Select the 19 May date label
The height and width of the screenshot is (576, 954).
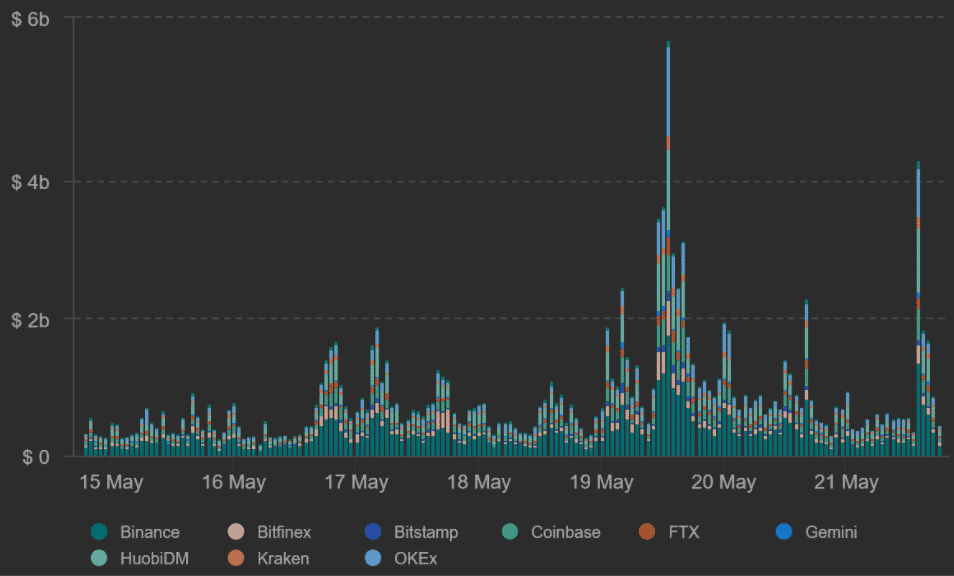coord(601,483)
